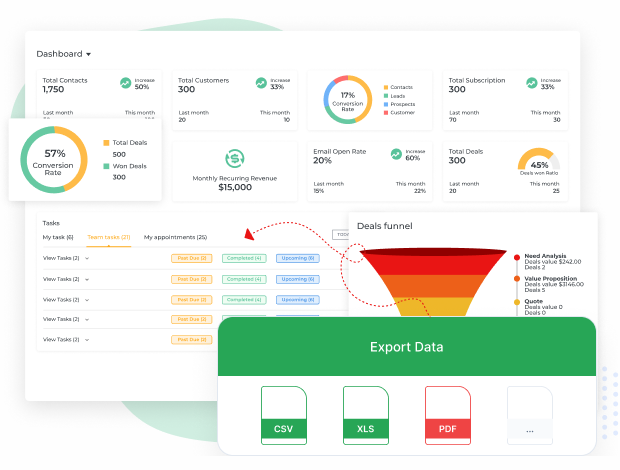Click the Value Proposition stage label
This screenshot has height=470, width=620.
click(550, 278)
